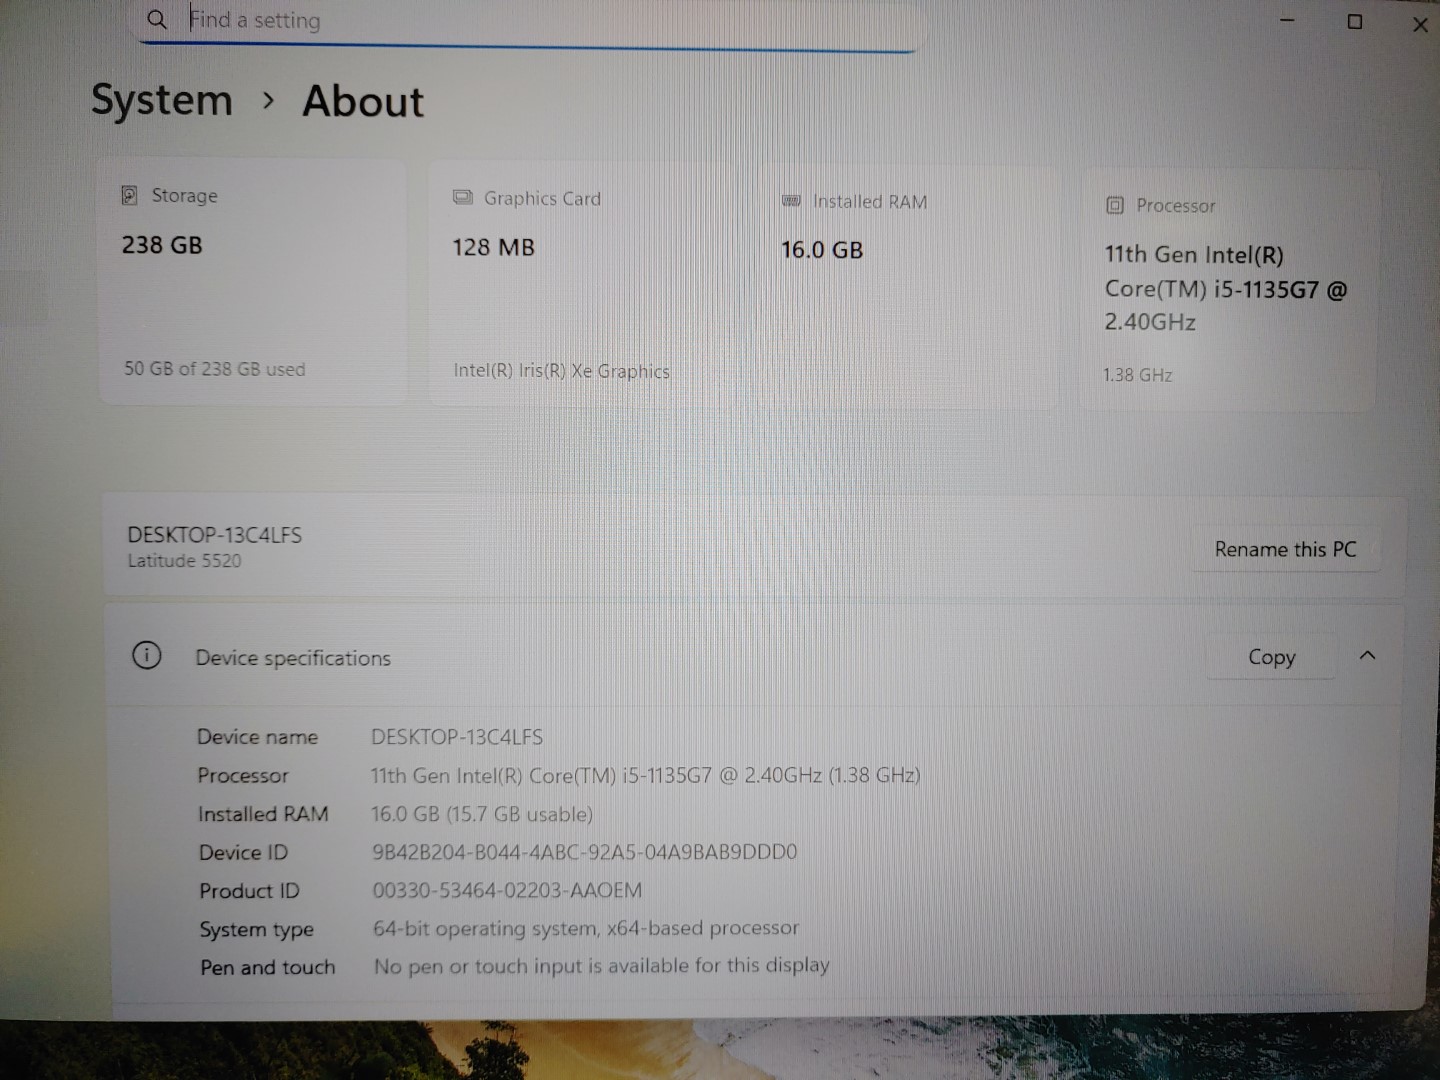Collapse the Device specifications section
This screenshot has height=1080, width=1440.
1367,656
